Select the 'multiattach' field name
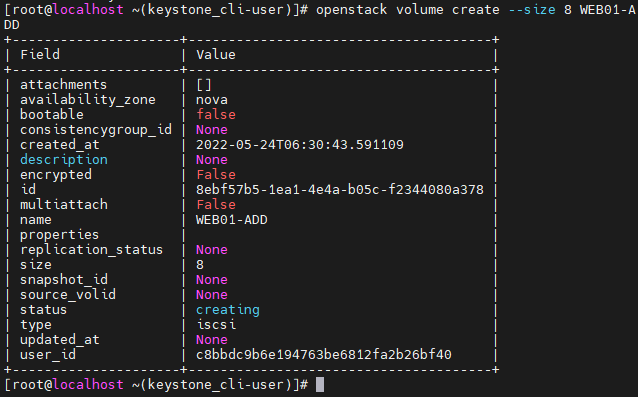The image size is (638, 397). click(64, 205)
